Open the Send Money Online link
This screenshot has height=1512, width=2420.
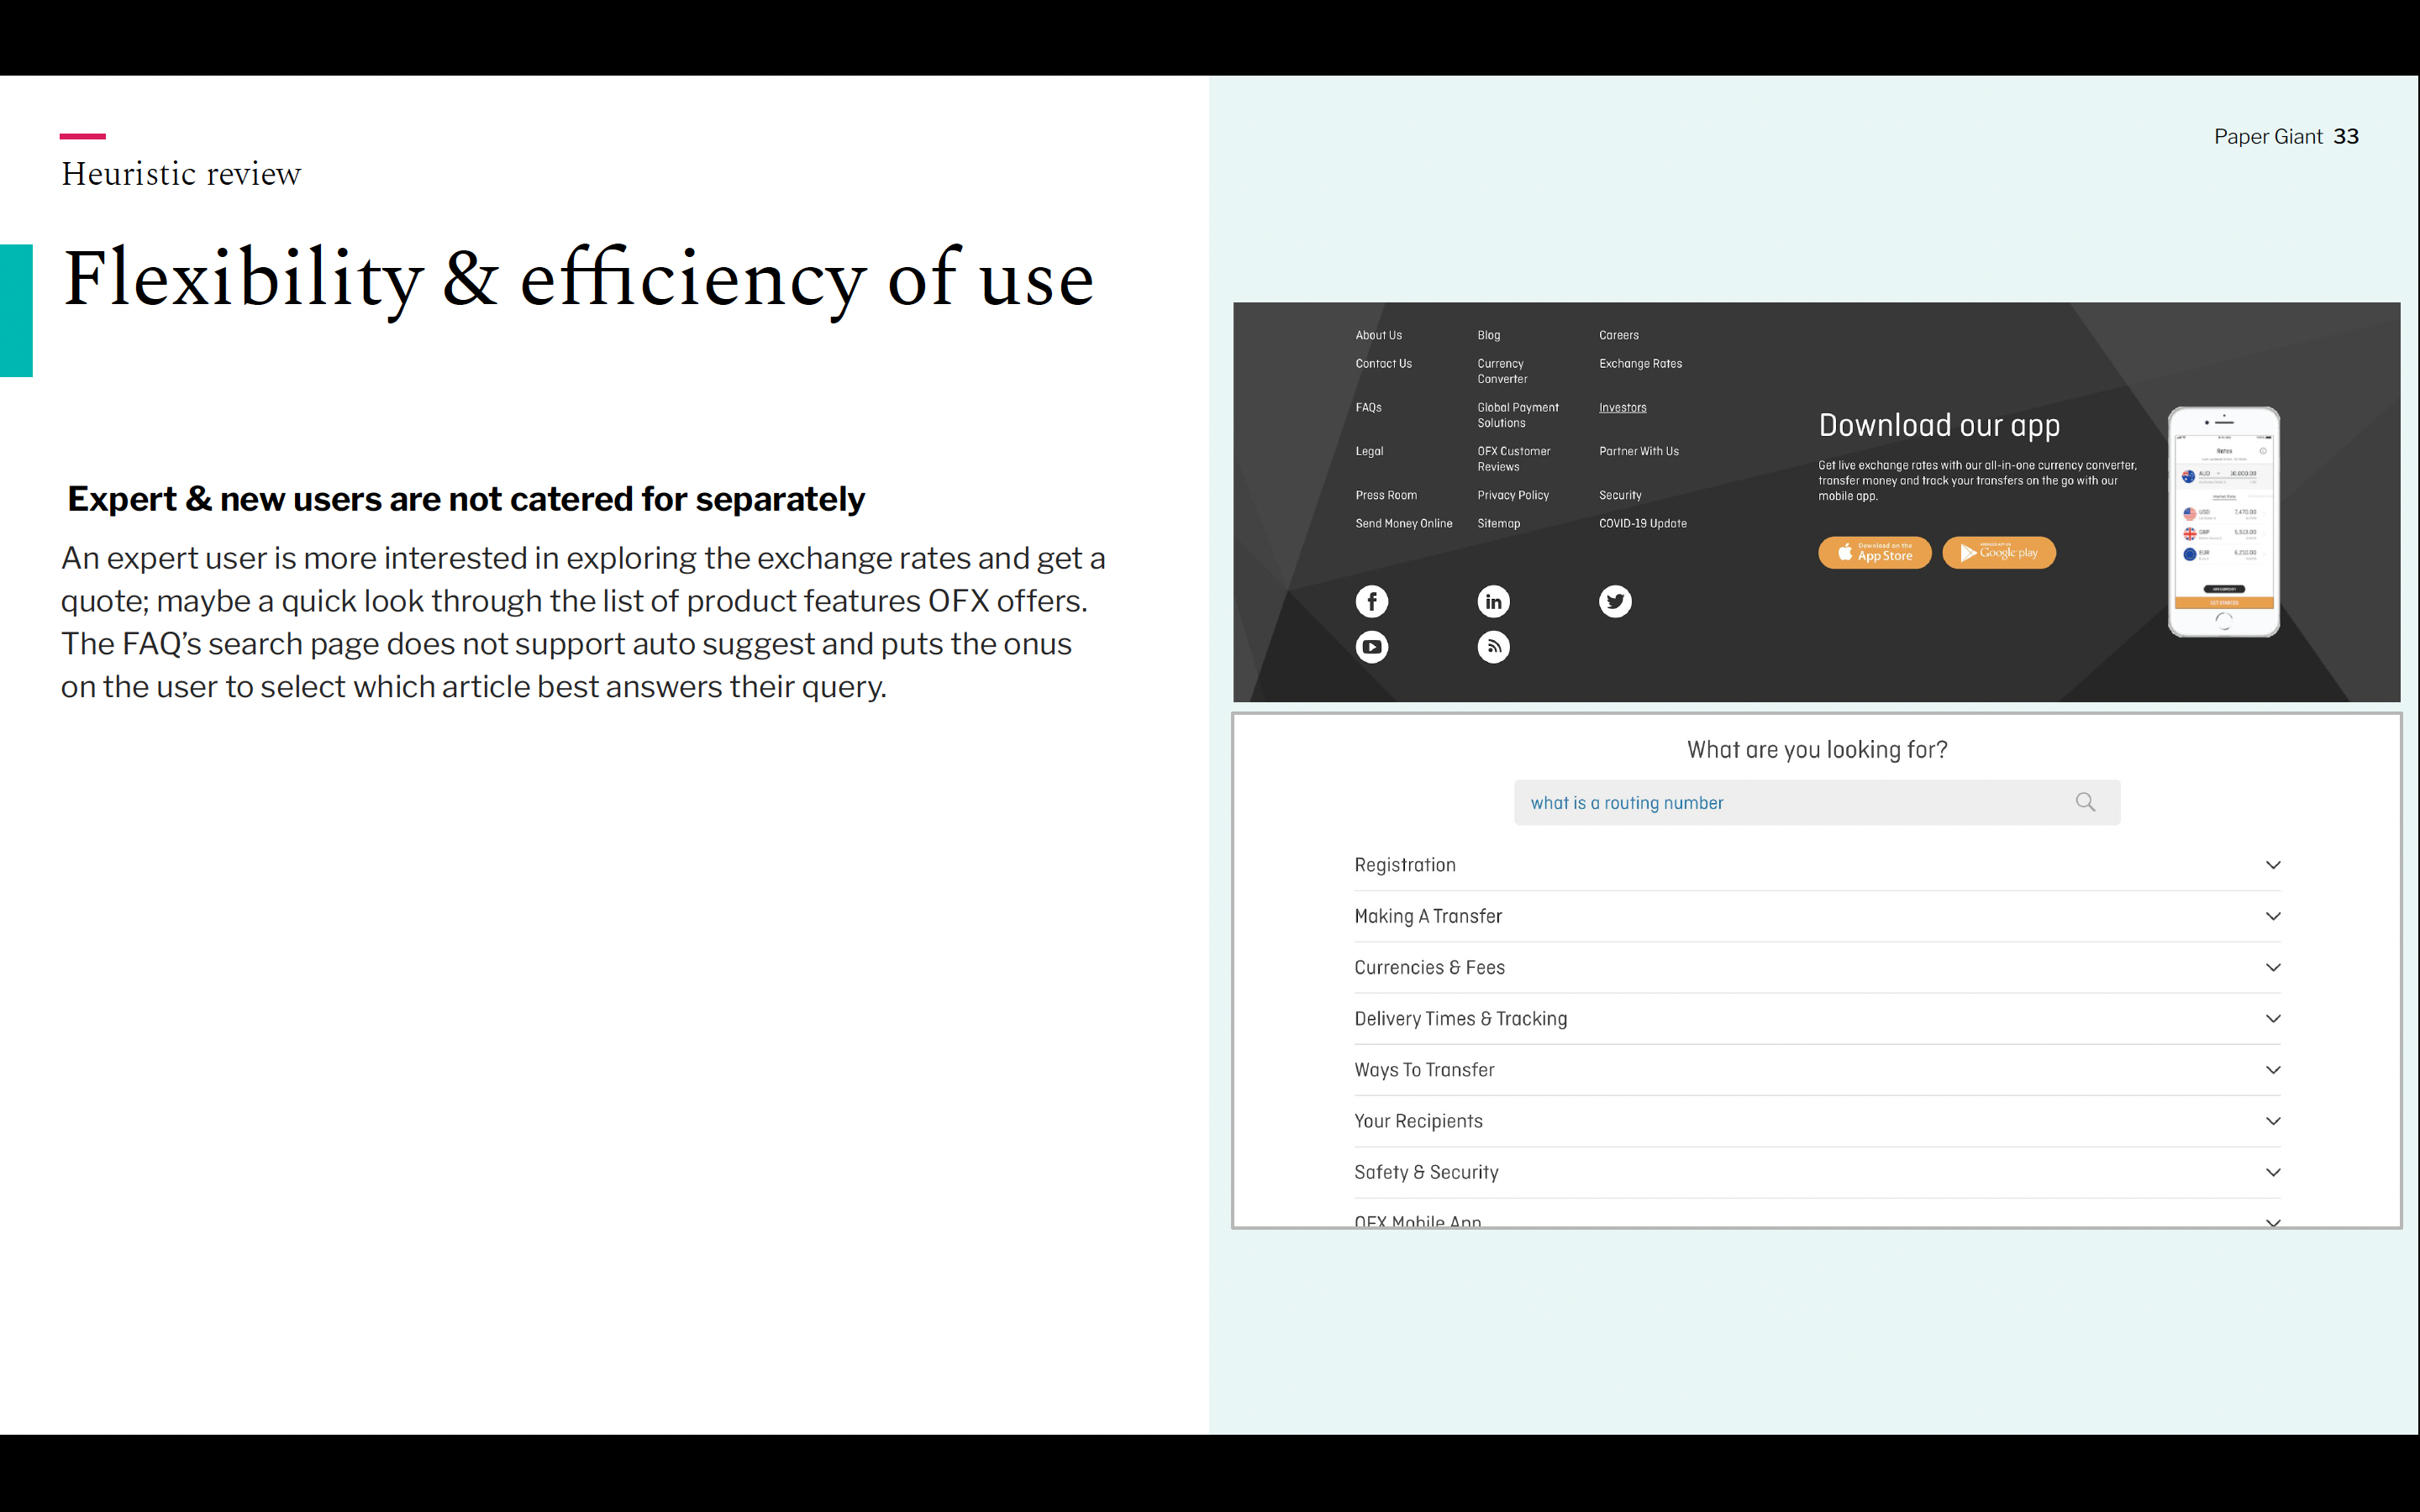pos(1403,524)
